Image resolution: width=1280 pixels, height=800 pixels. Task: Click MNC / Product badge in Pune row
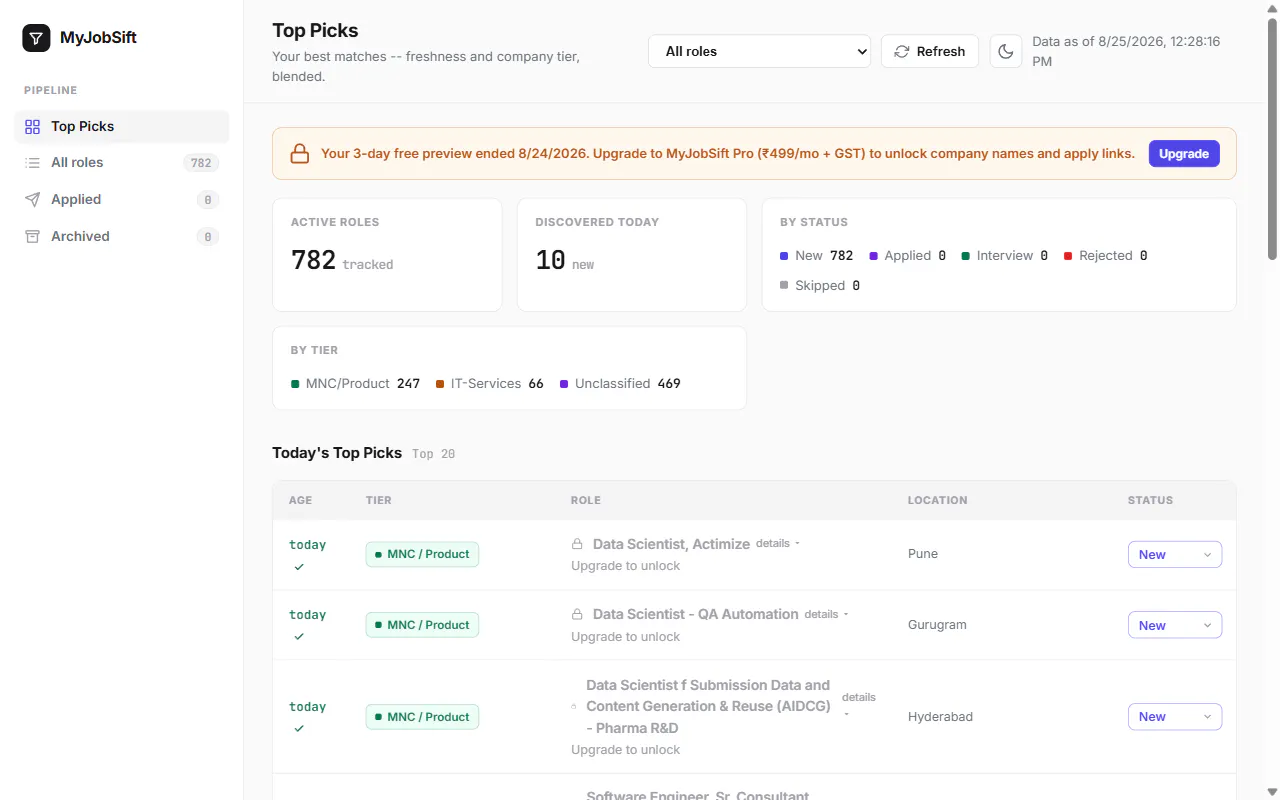click(x=422, y=554)
